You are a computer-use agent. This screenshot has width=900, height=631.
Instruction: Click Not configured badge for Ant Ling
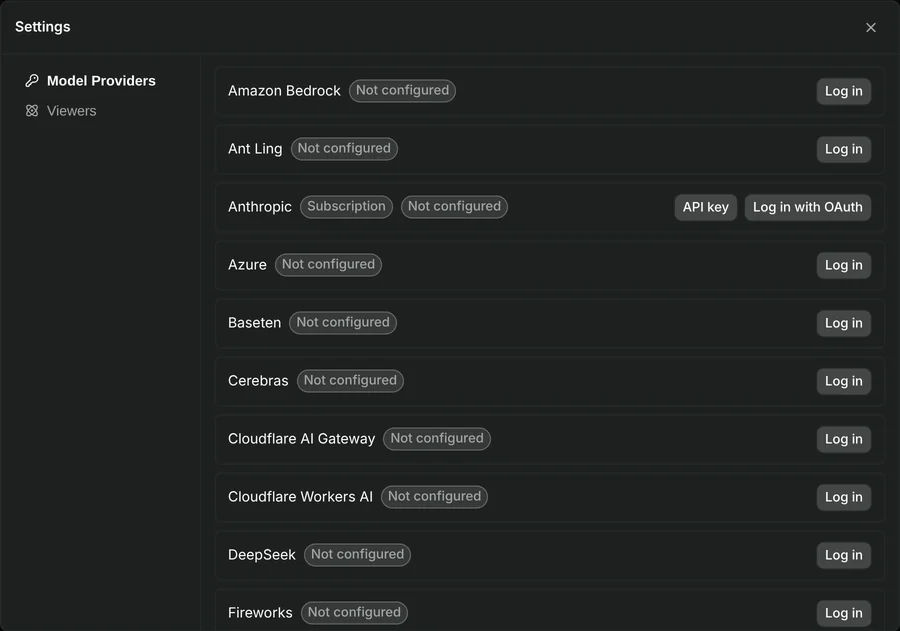coord(344,149)
